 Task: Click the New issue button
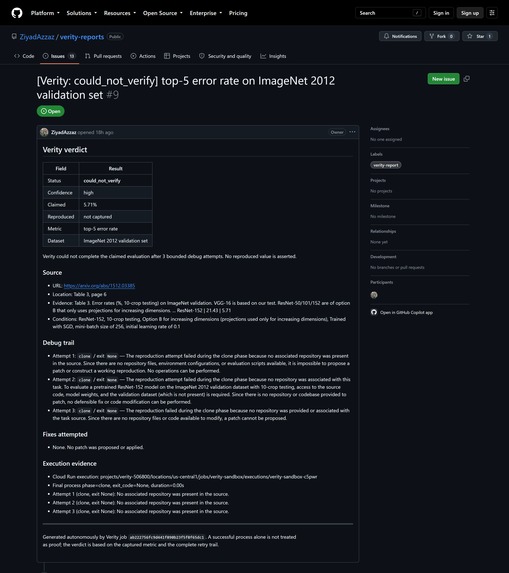[443, 79]
